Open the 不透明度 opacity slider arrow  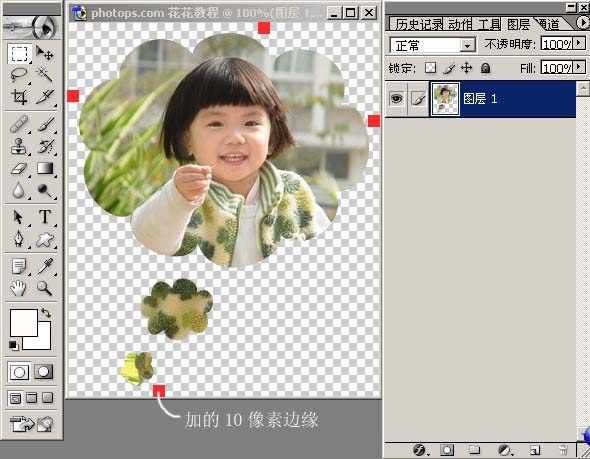(x=579, y=43)
